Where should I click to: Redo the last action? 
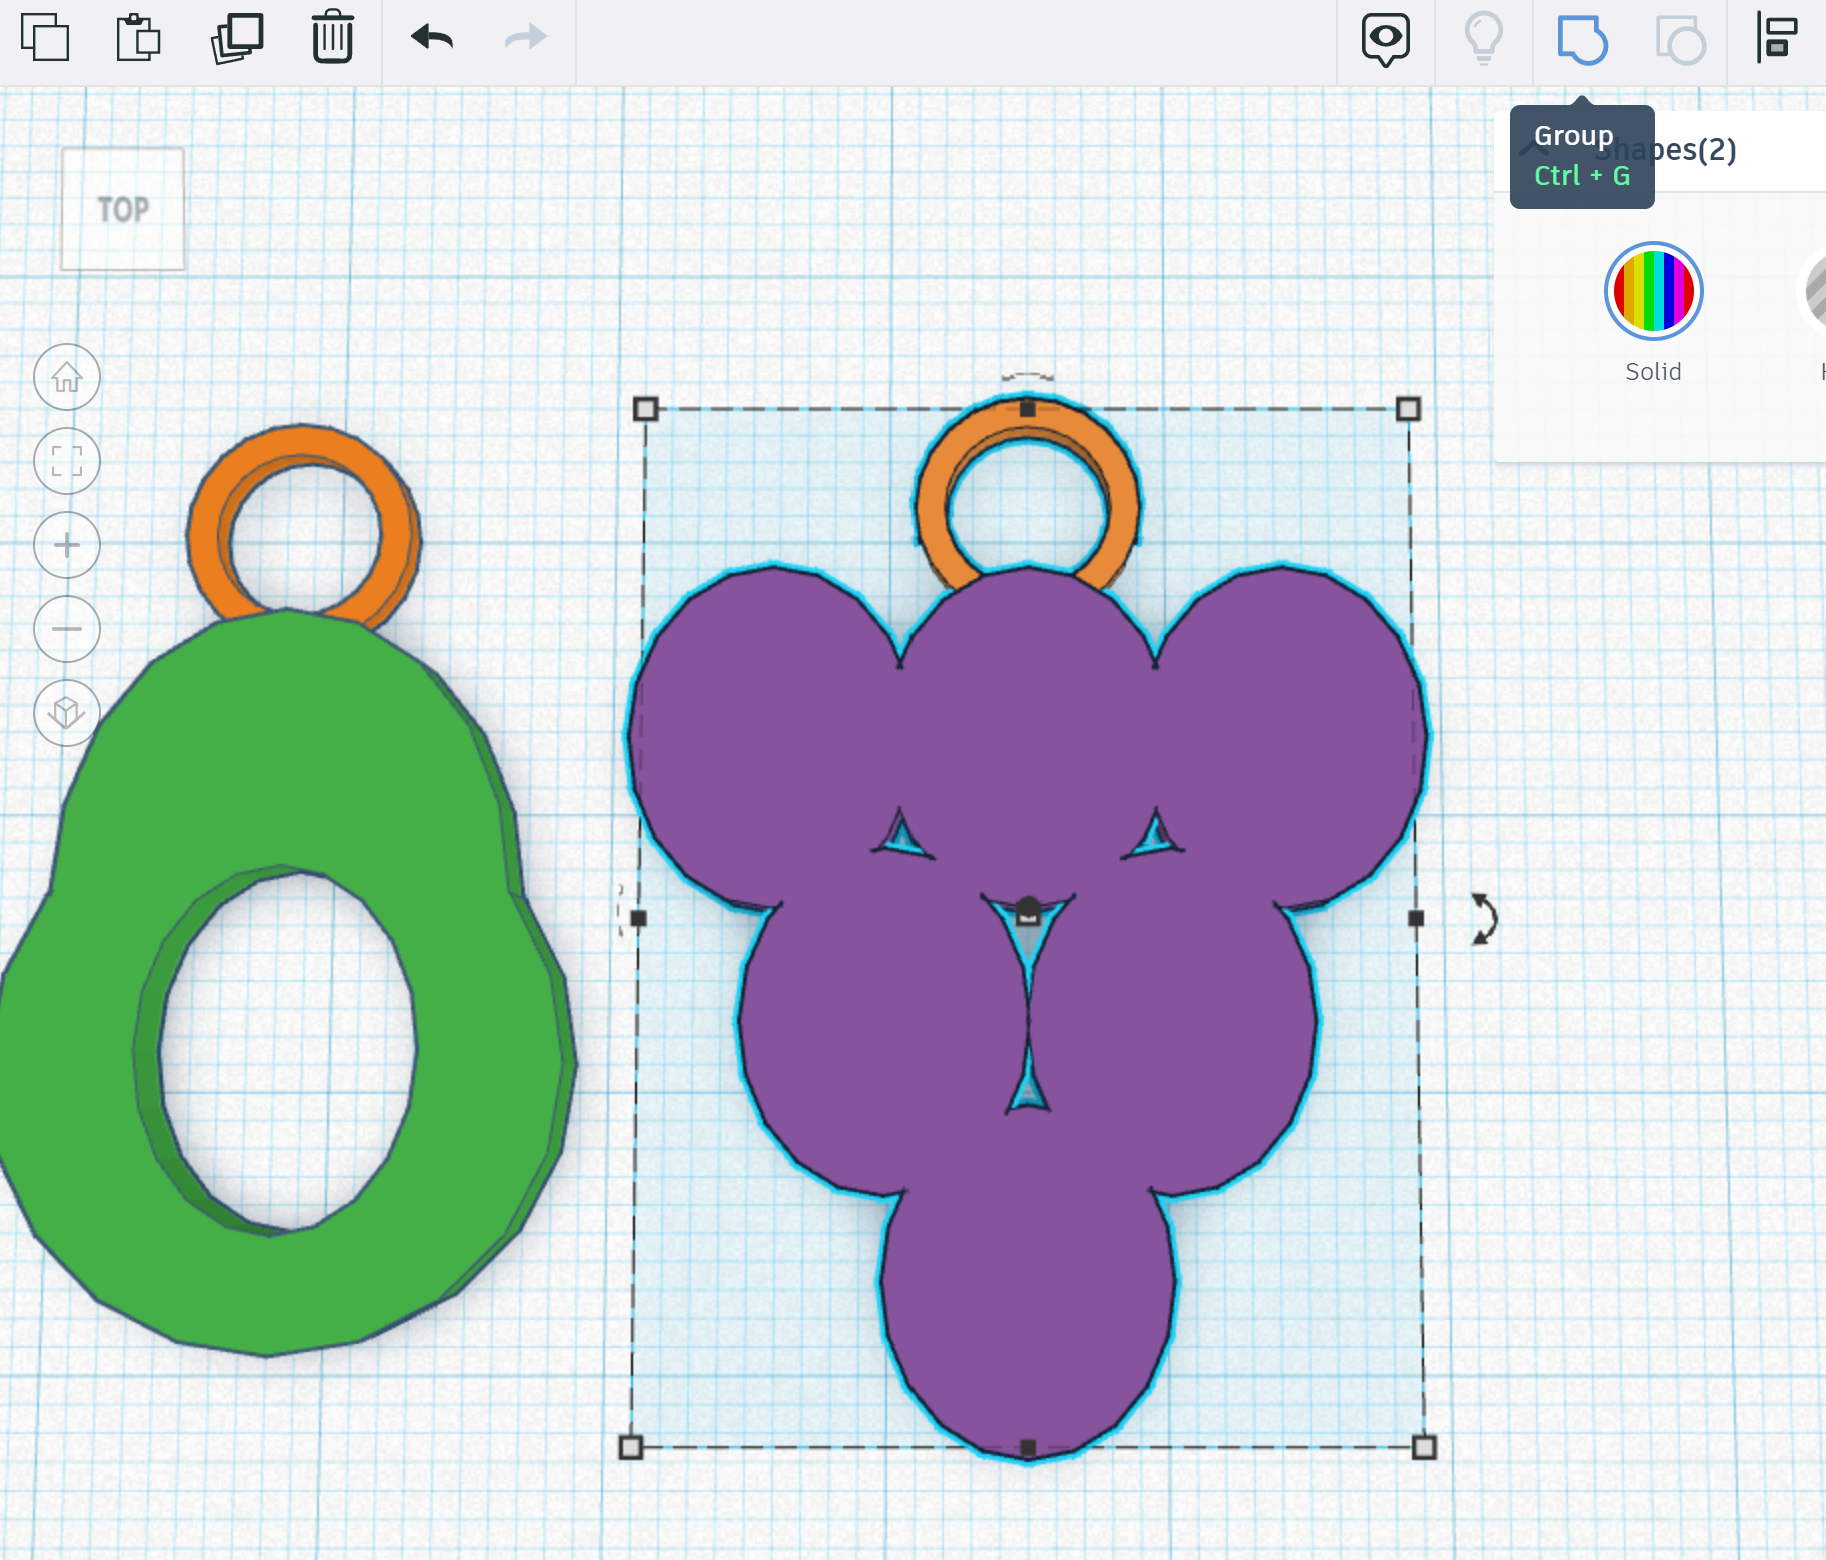point(524,38)
